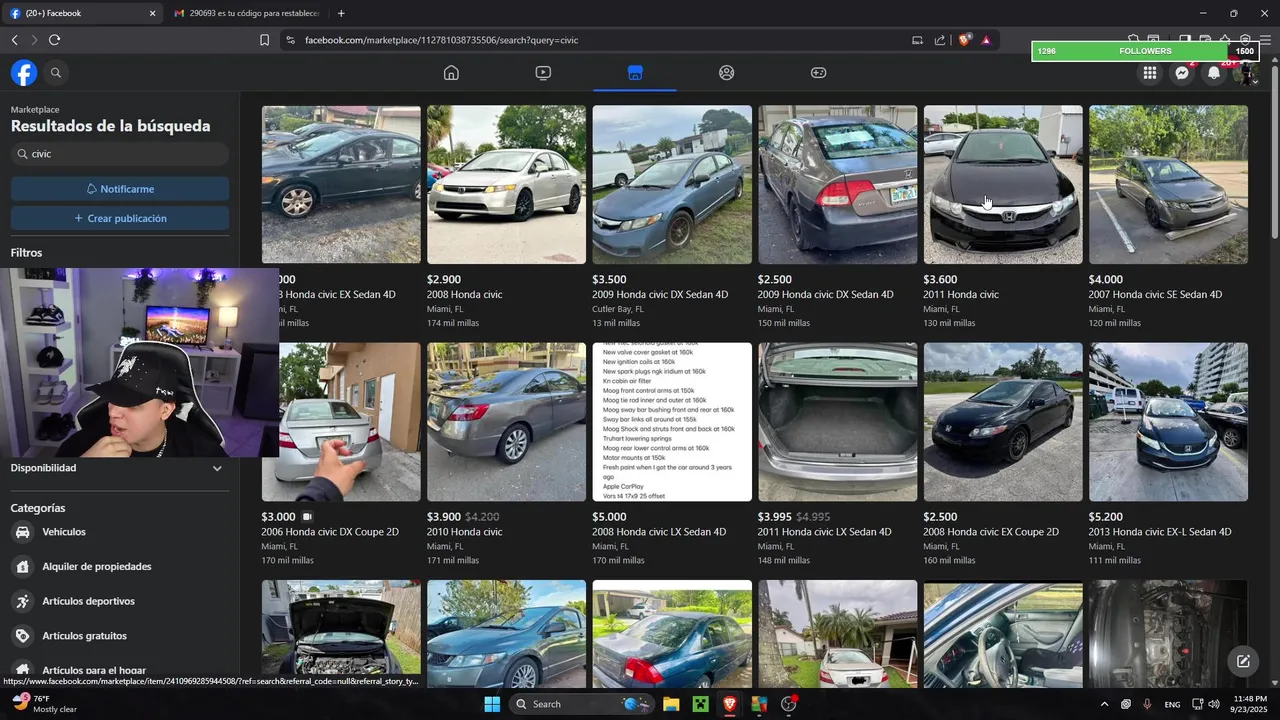Viewport: 1280px width, 720px height.
Task: Select the Marketplace storefront icon
Action: point(635,73)
